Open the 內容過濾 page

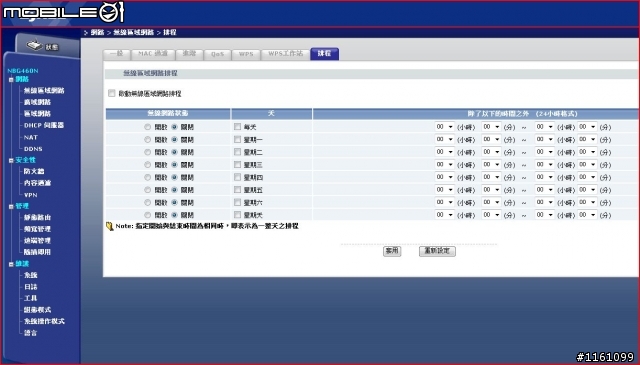pos(37,183)
